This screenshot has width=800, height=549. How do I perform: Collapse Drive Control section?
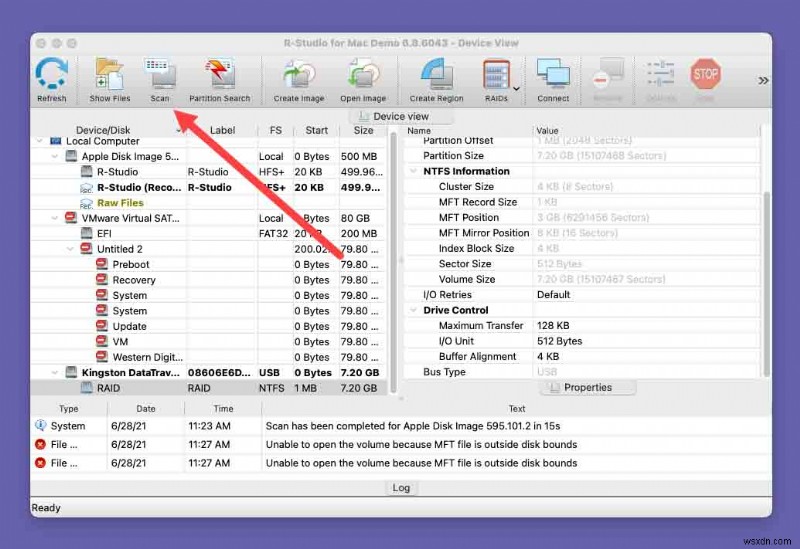pyautogui.click(x=413, y=310)
